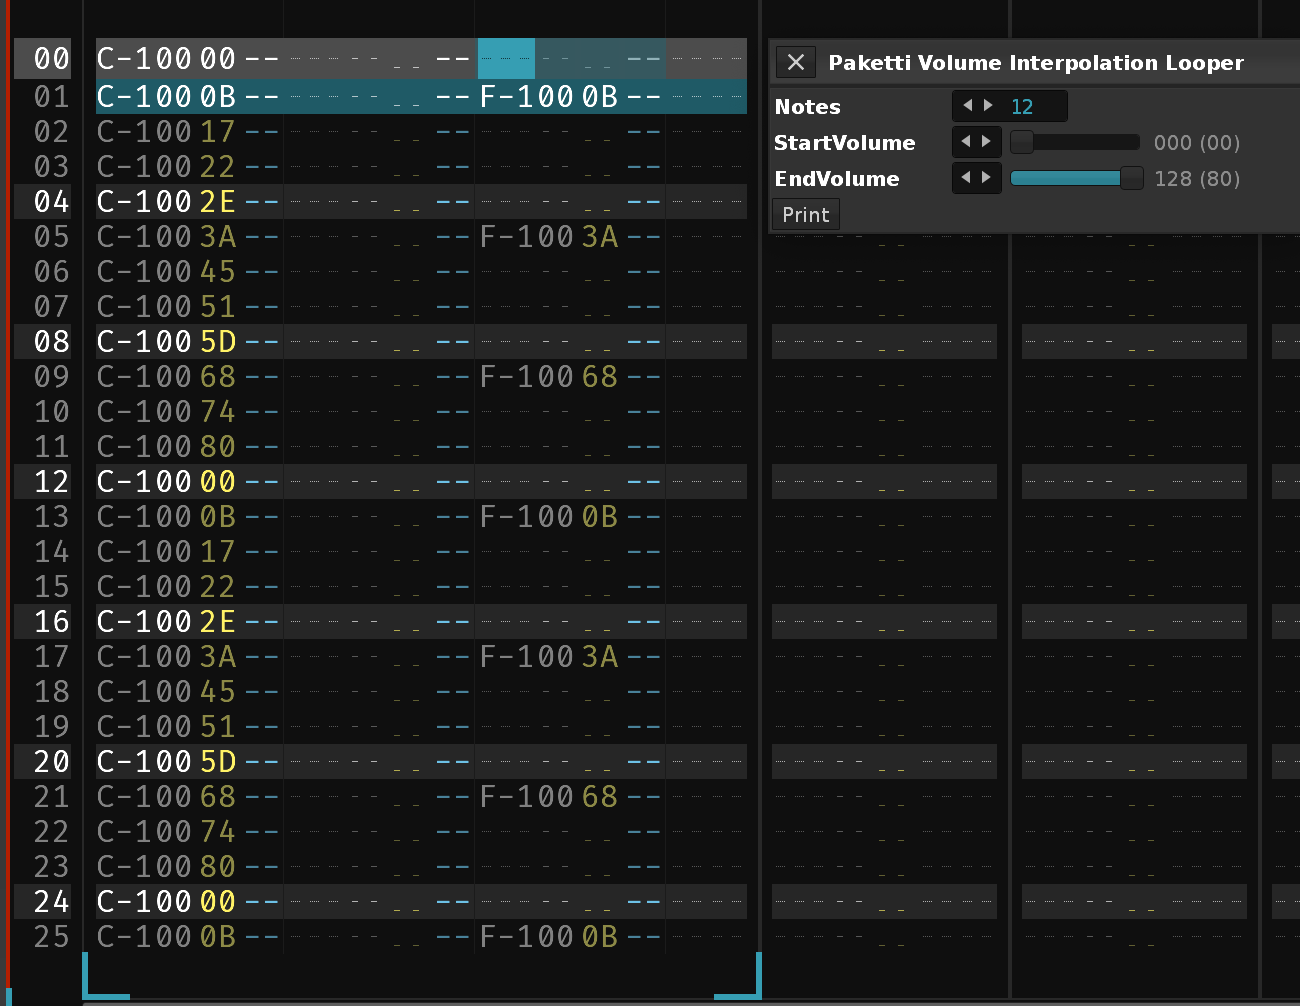
Task: Decrease StartVolume with left arrow
Action: pos(966,142)
